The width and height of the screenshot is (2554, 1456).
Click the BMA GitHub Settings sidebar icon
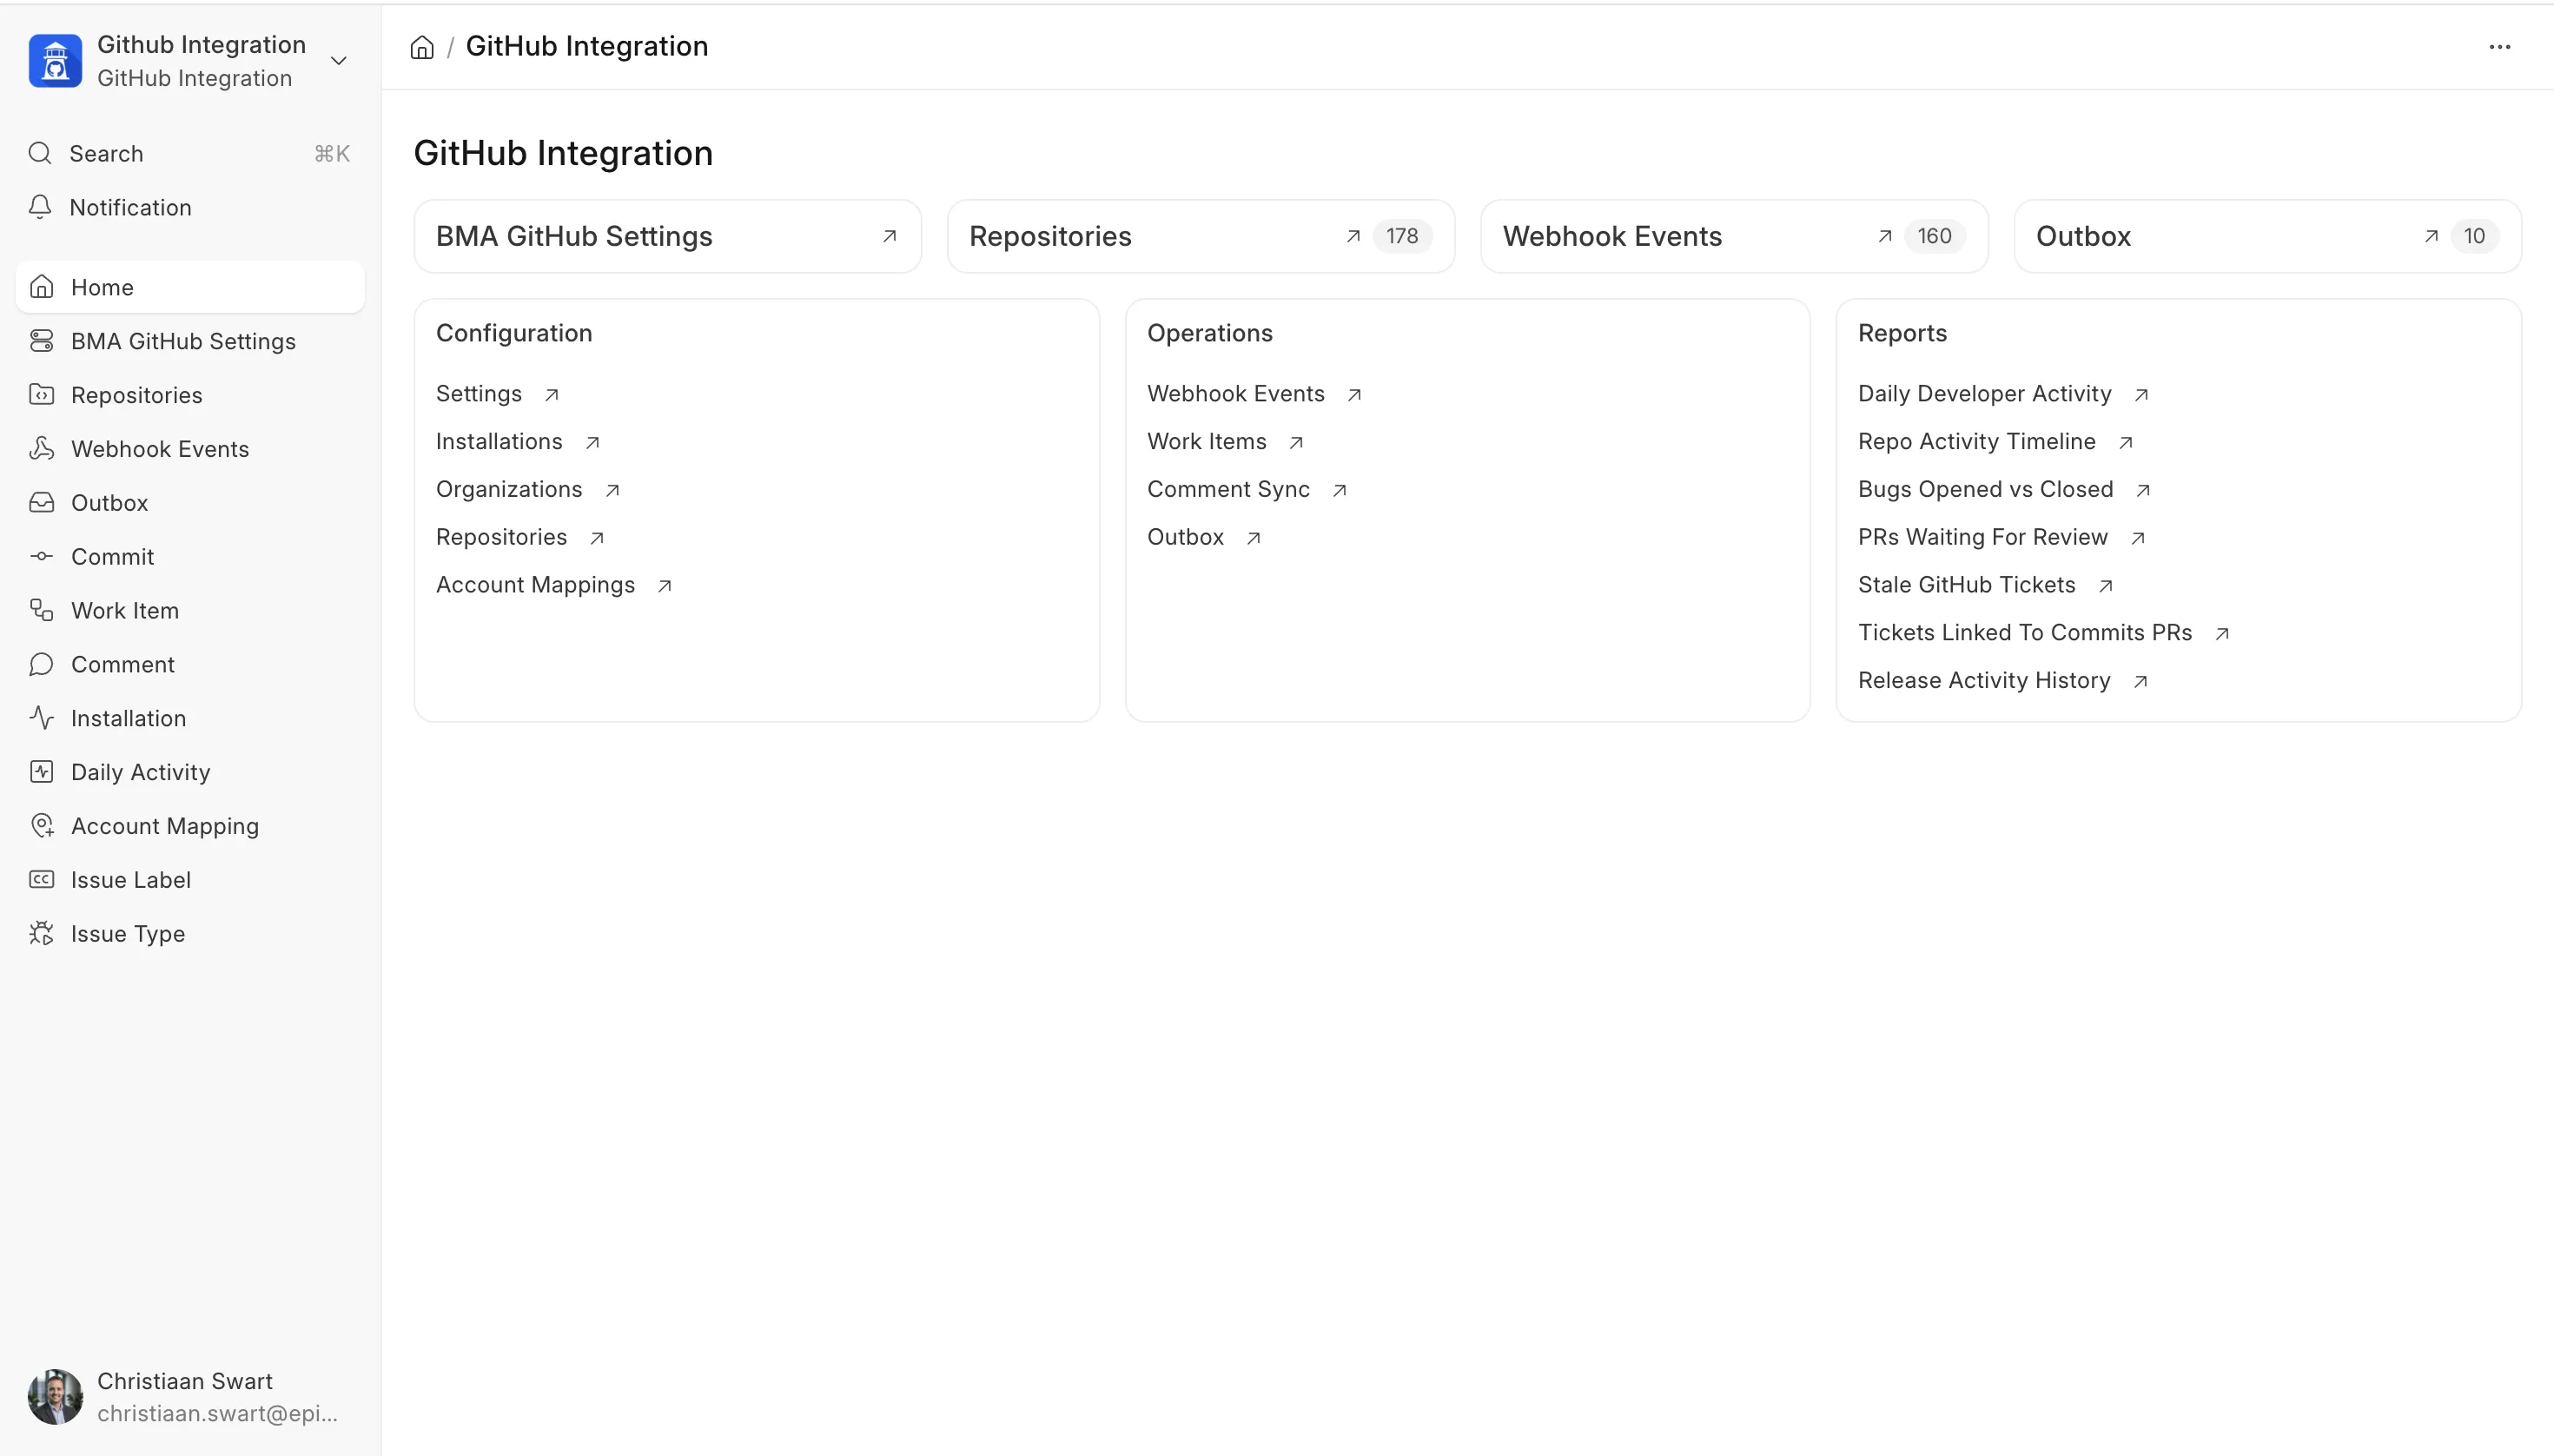41,342
